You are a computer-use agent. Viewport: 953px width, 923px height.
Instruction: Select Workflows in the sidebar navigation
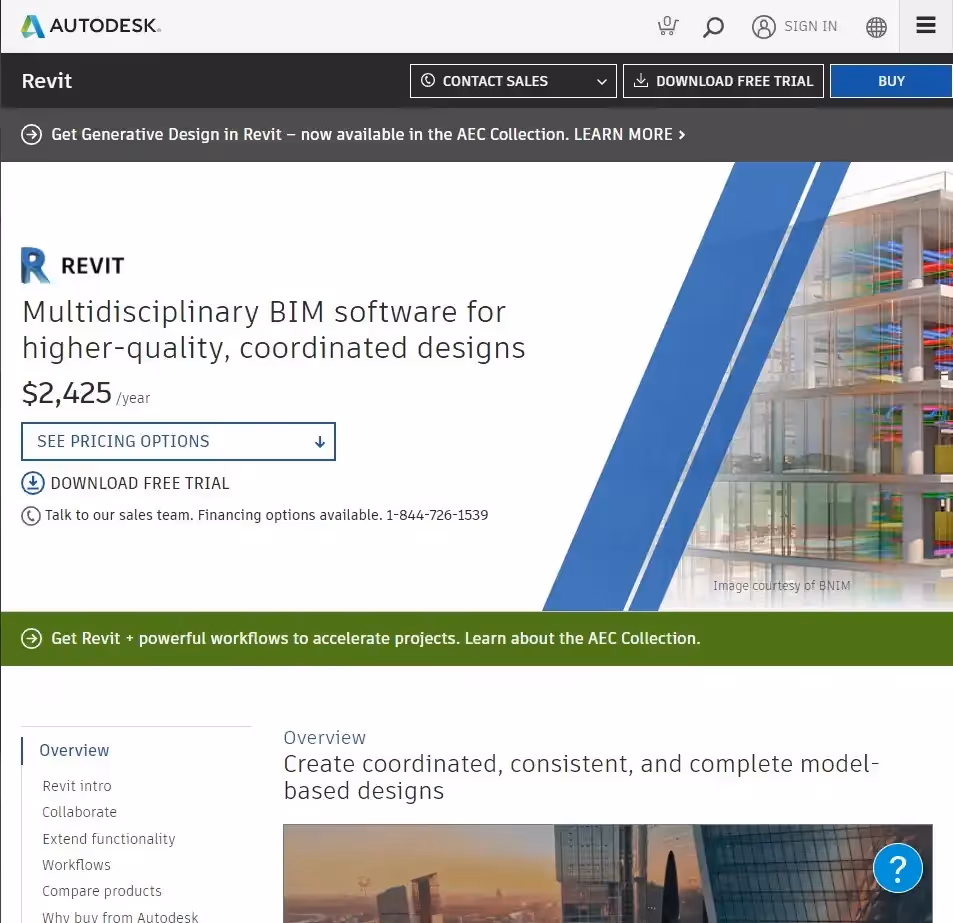click(x=76, y=864)
